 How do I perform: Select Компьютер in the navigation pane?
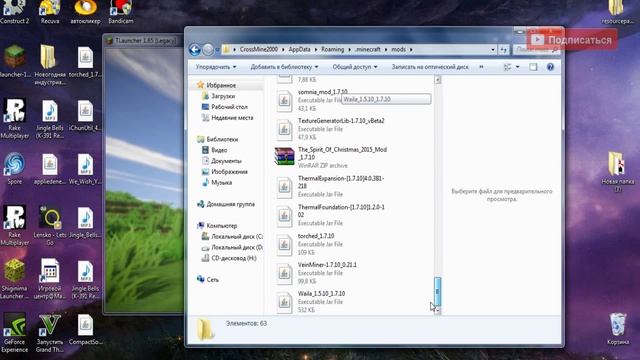[221, 226]
